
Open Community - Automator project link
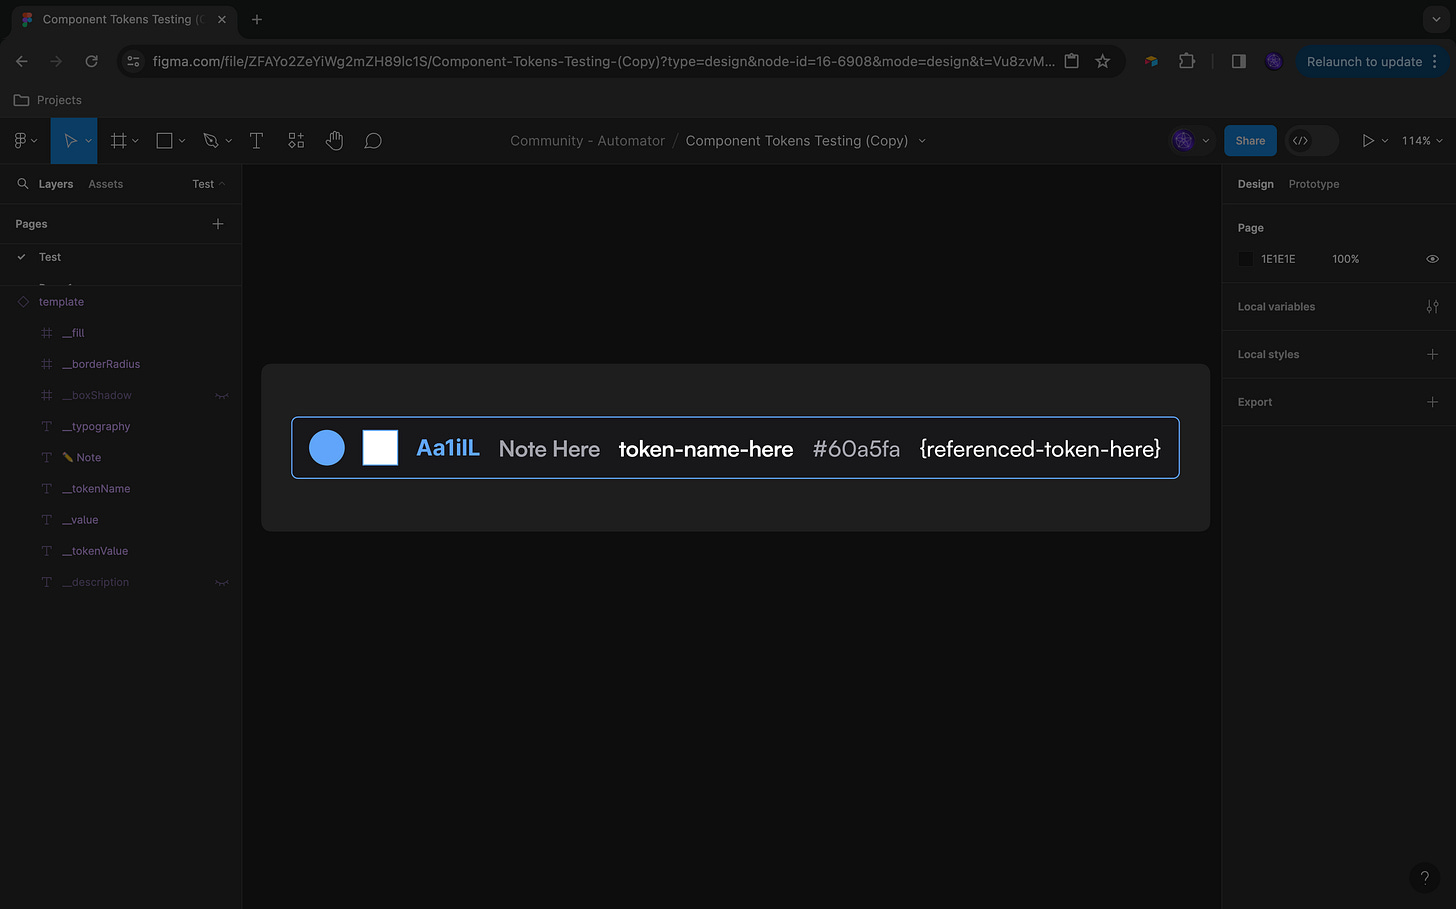[x=587, y=141]
